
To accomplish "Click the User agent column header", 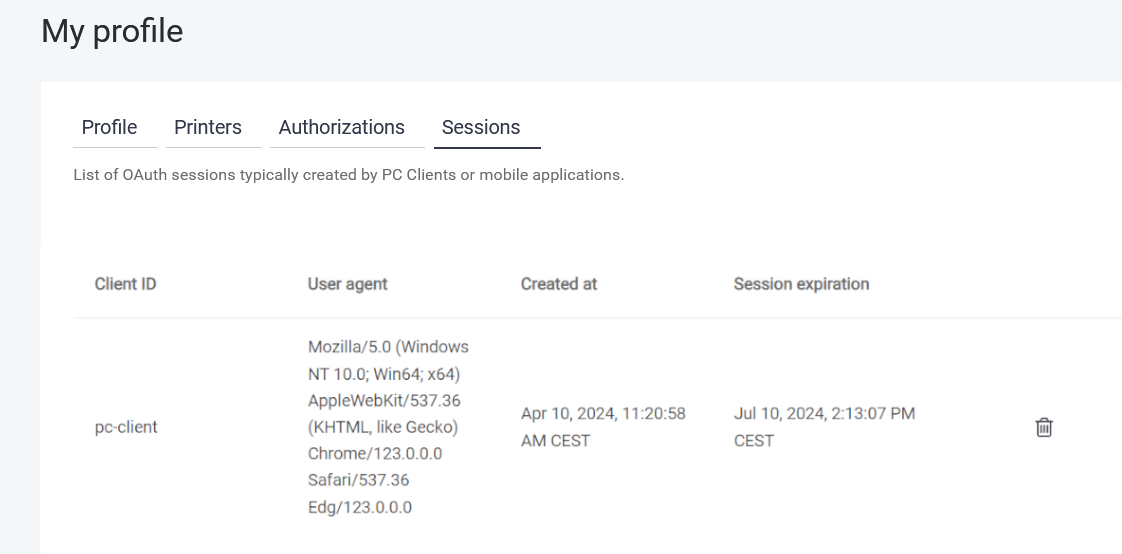I will pyautogui.click(x=347, y=284).
